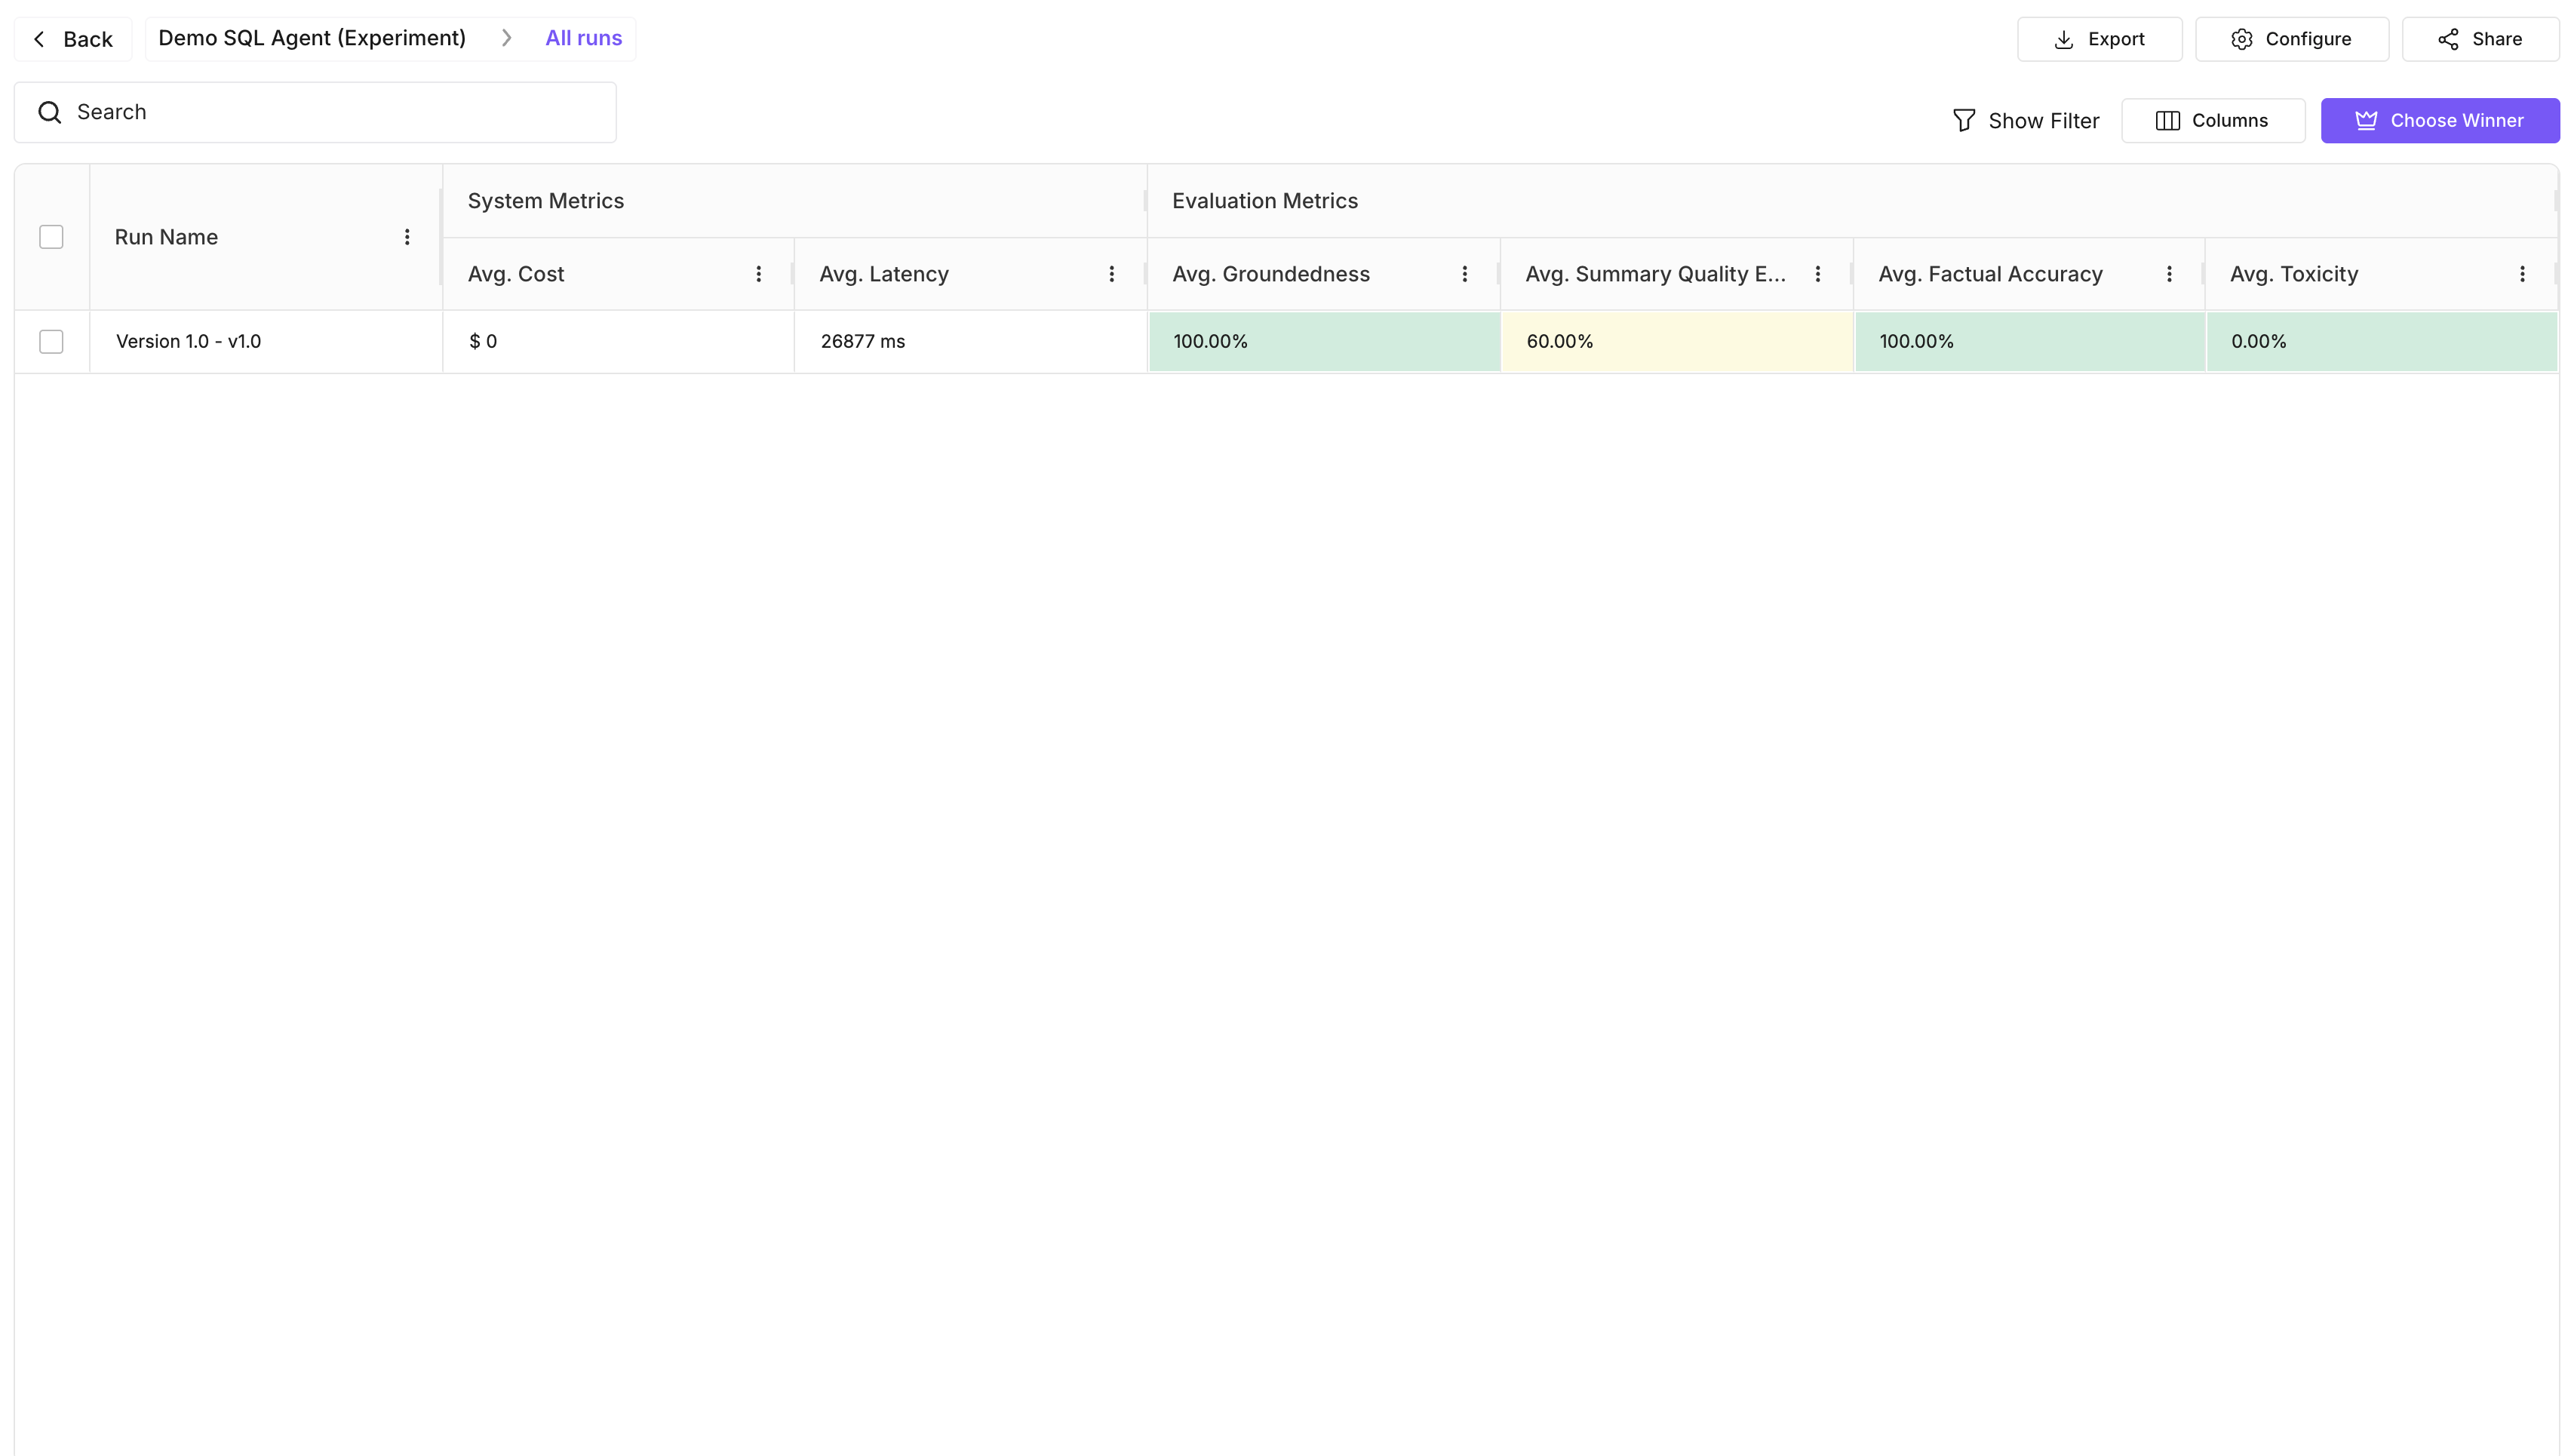Screen dimensions: 2571x1456
Task: Open the Avg. Cost column options menu
Action: (758, 273)
